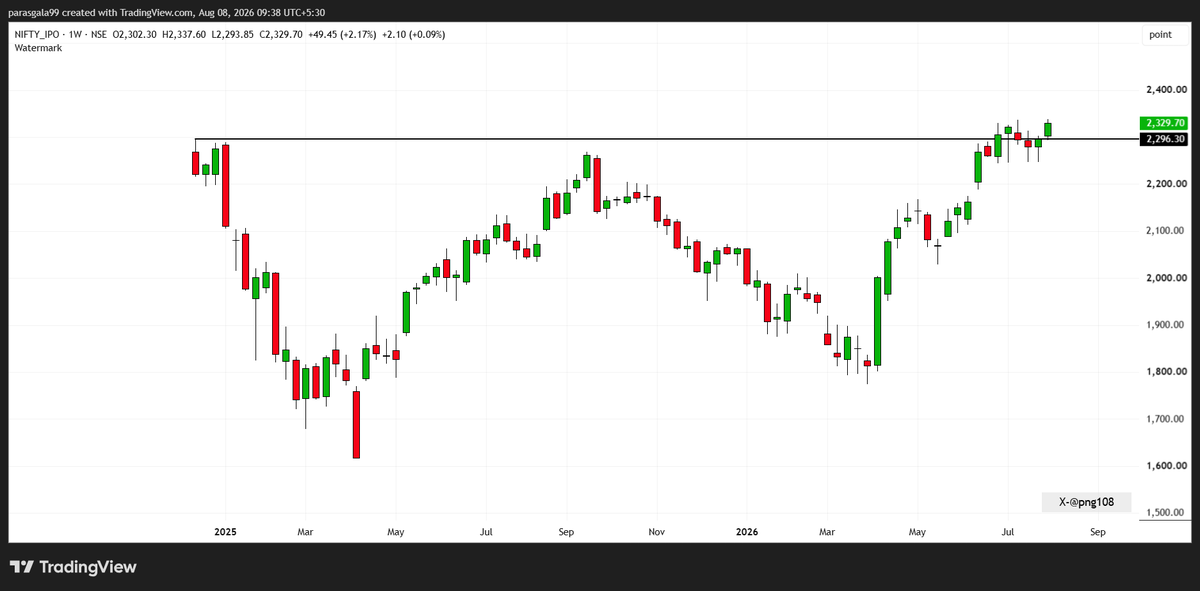Click the open value O2,302.30
The height and width of the screenshot is (591, 1200).
click(x=134, y=35)
